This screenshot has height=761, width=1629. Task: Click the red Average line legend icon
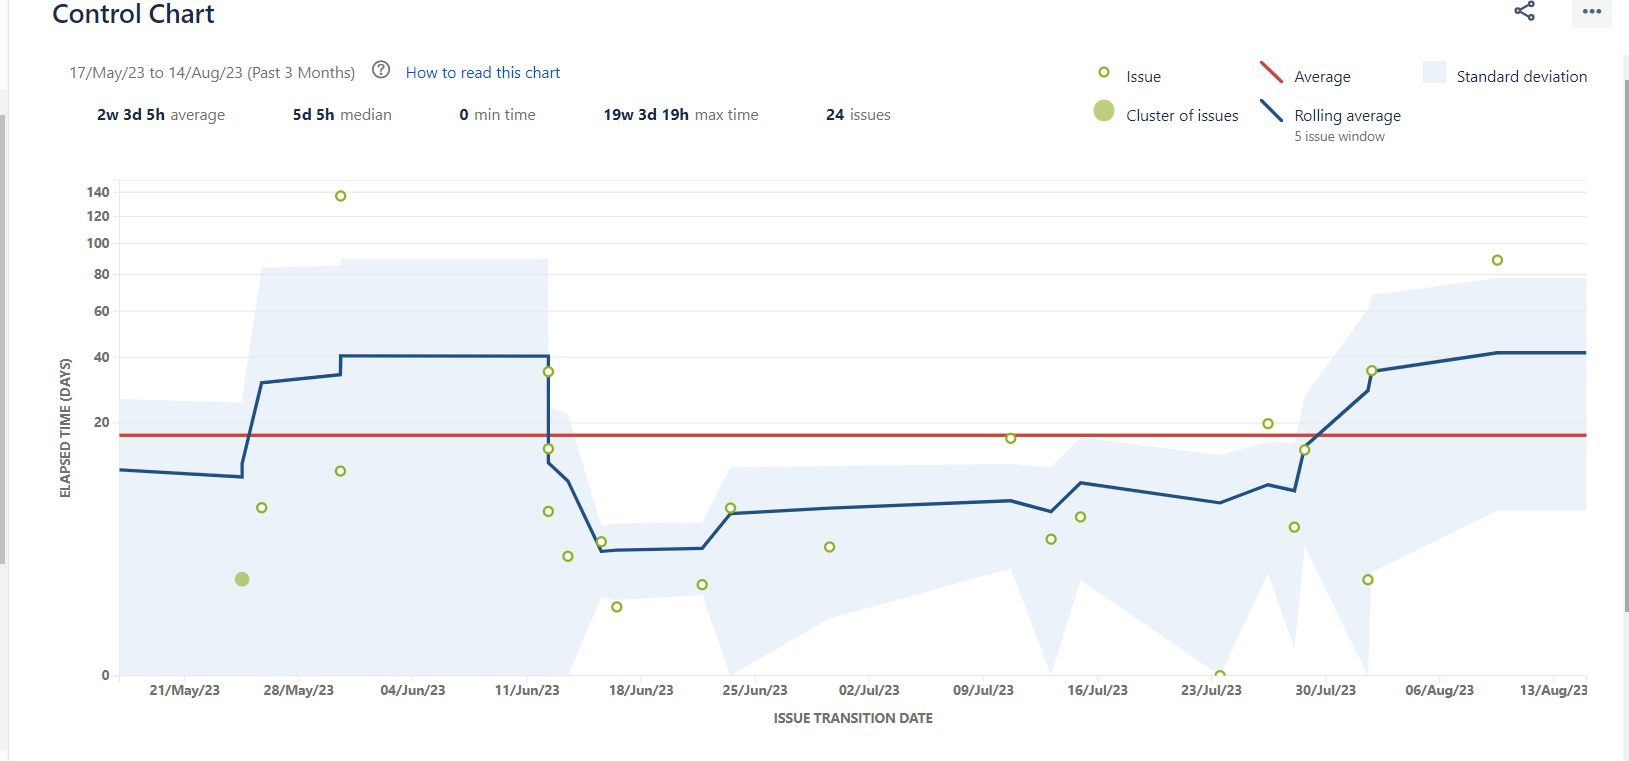point(1271,72)
